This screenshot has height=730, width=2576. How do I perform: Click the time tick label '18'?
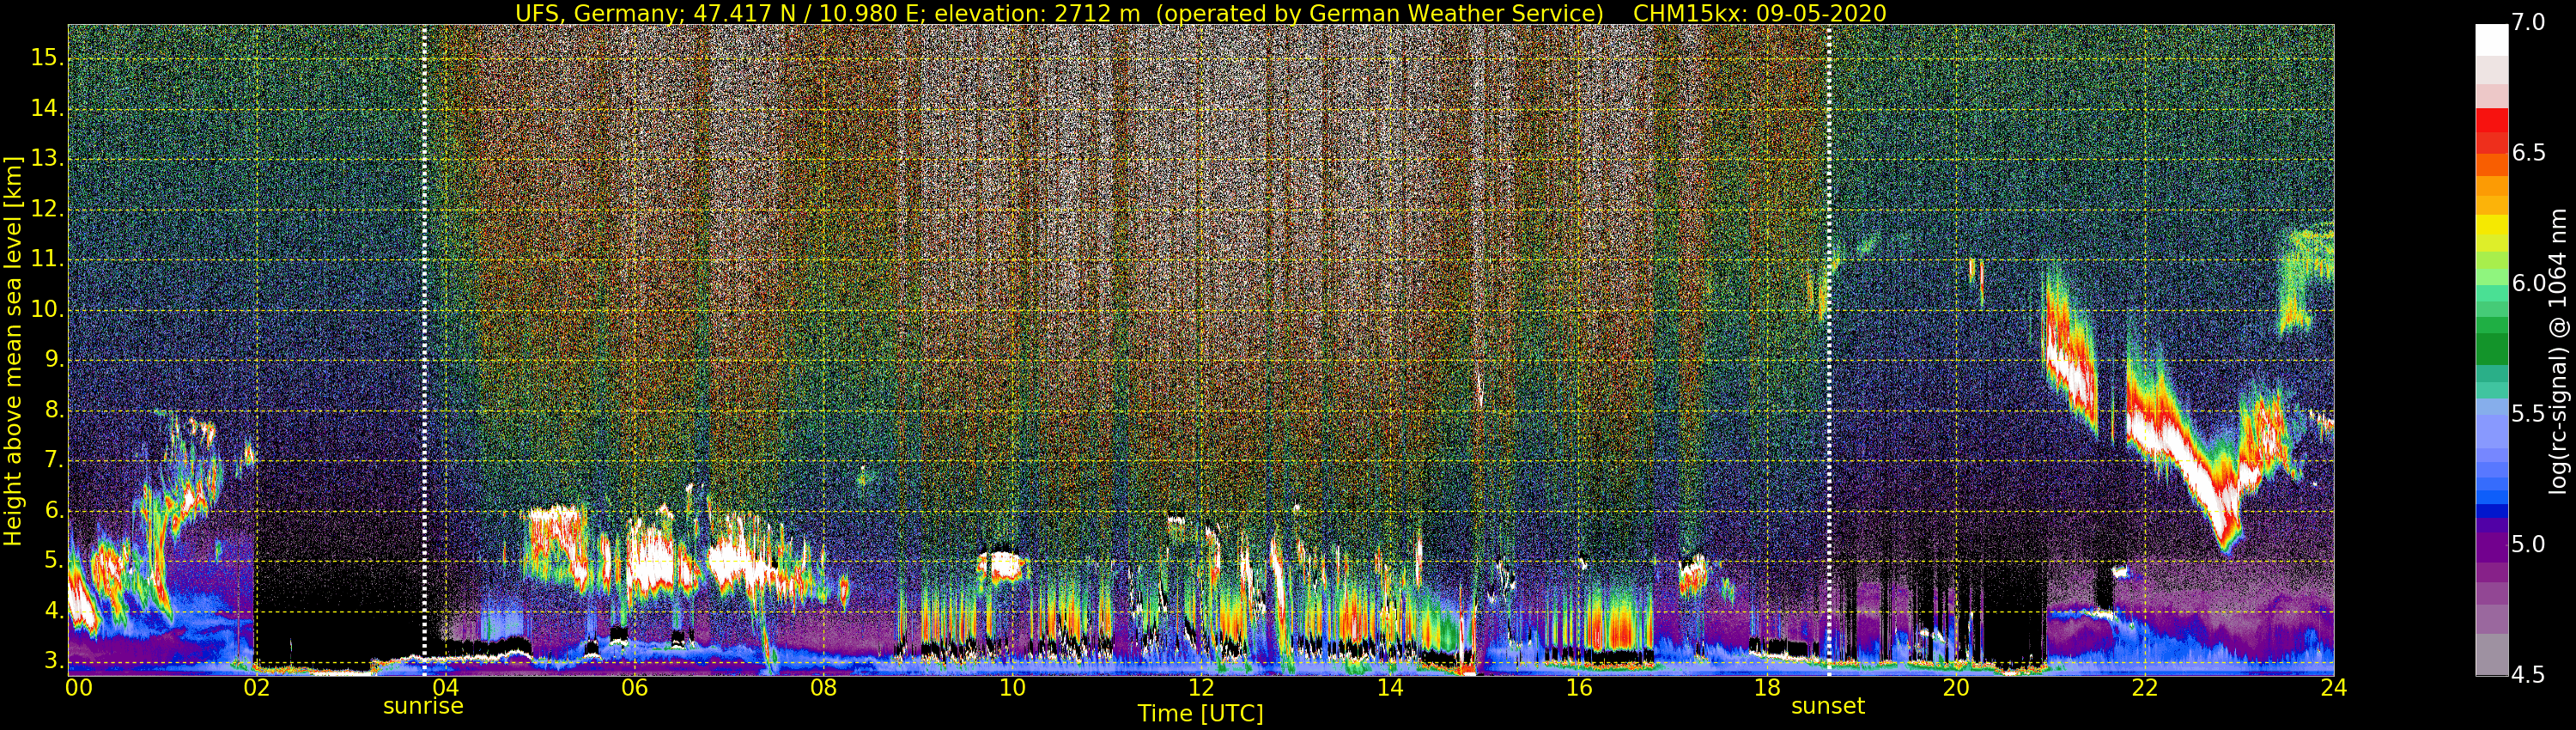[x=1768, y=688]
